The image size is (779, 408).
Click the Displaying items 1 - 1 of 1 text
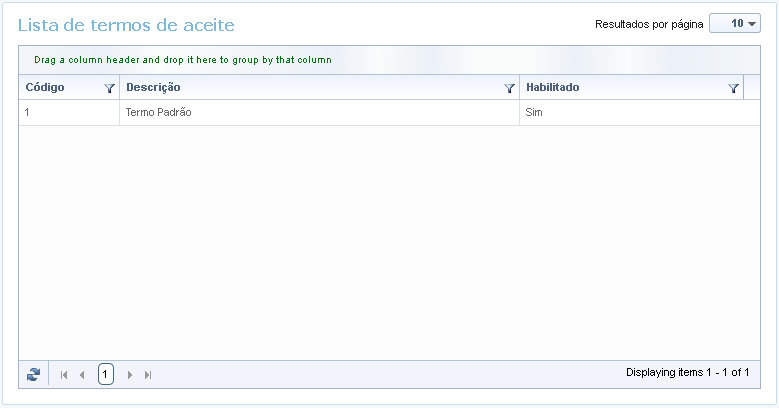click(688, 373)
